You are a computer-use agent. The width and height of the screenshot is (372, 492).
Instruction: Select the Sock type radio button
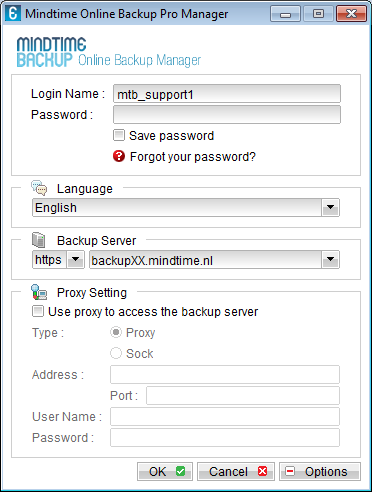[116, 353]
